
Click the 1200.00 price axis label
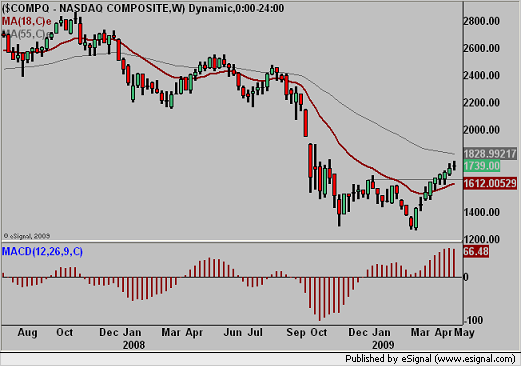pos(481,239)
